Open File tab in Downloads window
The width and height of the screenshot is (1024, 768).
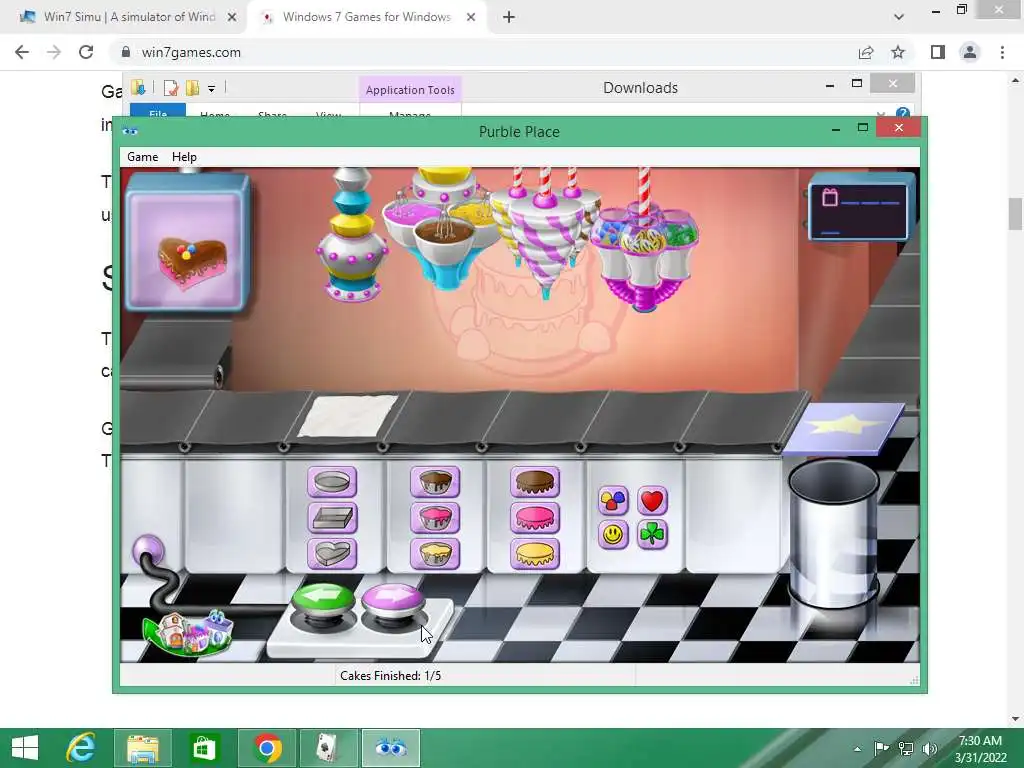point(158,112)
